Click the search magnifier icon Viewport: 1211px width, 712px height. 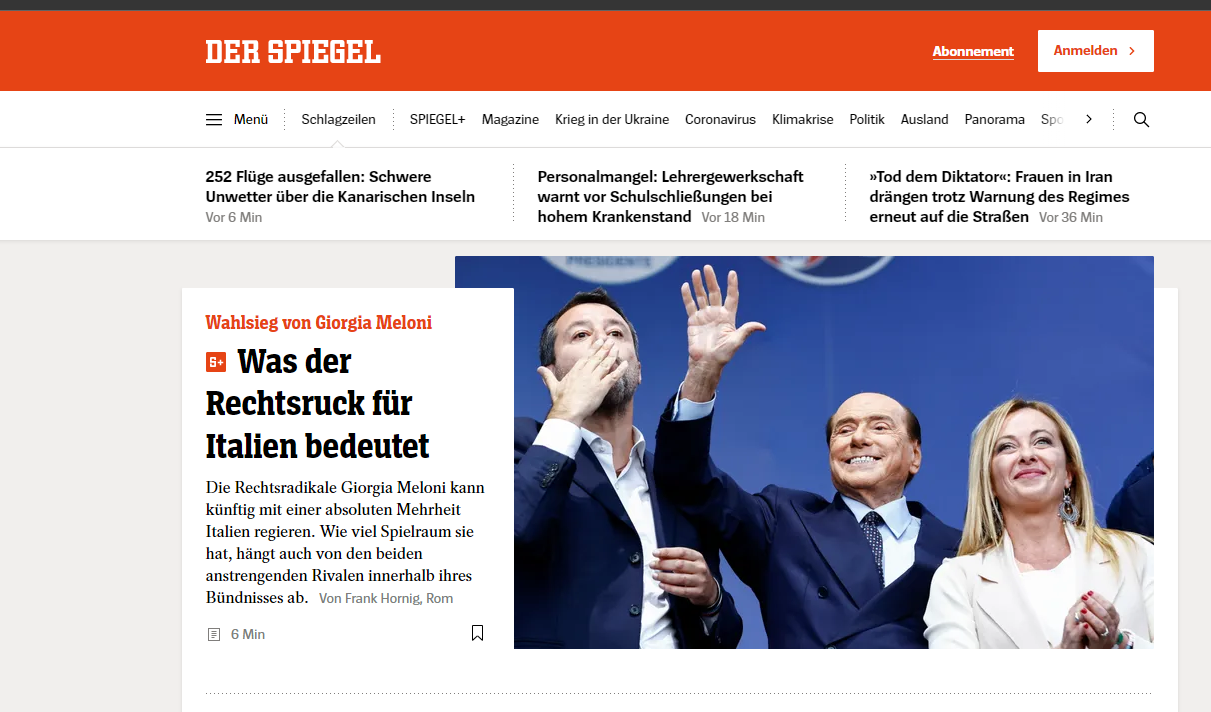1141,119
